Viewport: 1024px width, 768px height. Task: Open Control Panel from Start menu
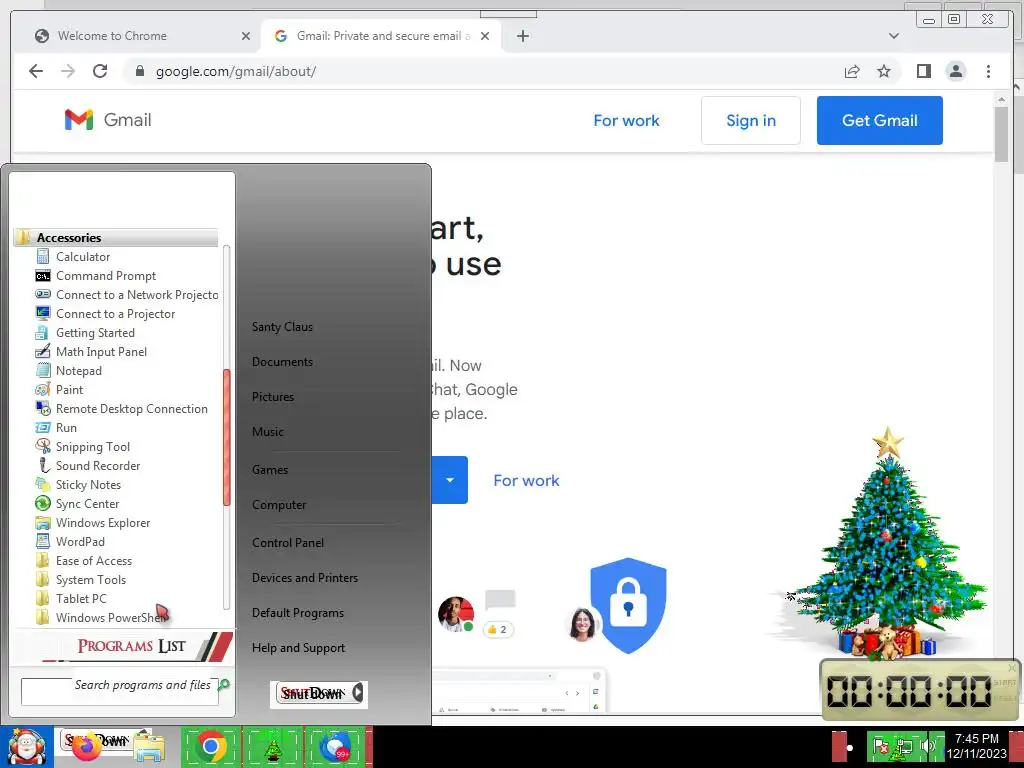pyautogui.click(x=288, y=543)
